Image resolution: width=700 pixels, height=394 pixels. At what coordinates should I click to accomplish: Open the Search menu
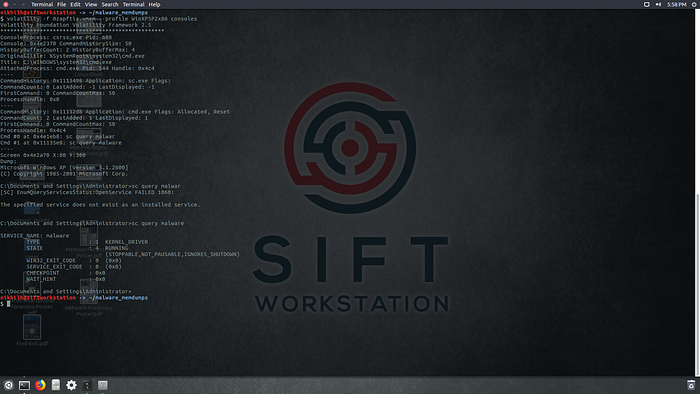(110, 4)
